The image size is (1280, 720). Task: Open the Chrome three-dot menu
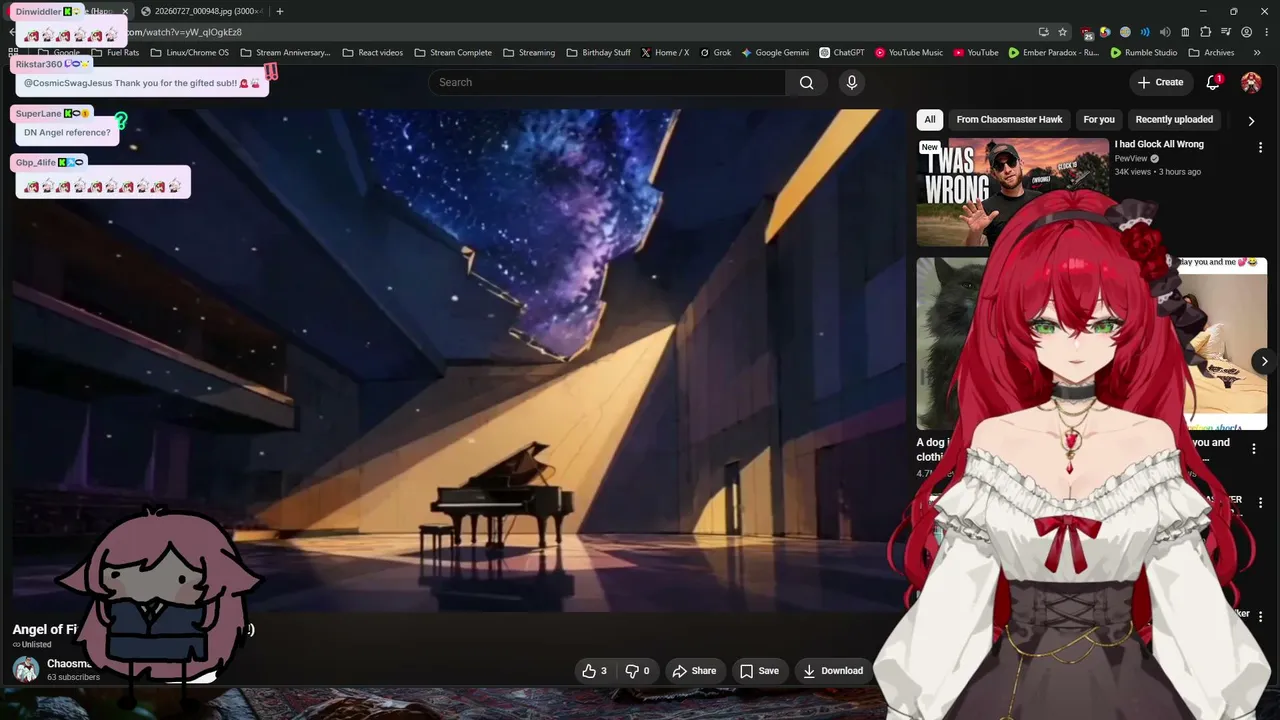point(1266,32)
